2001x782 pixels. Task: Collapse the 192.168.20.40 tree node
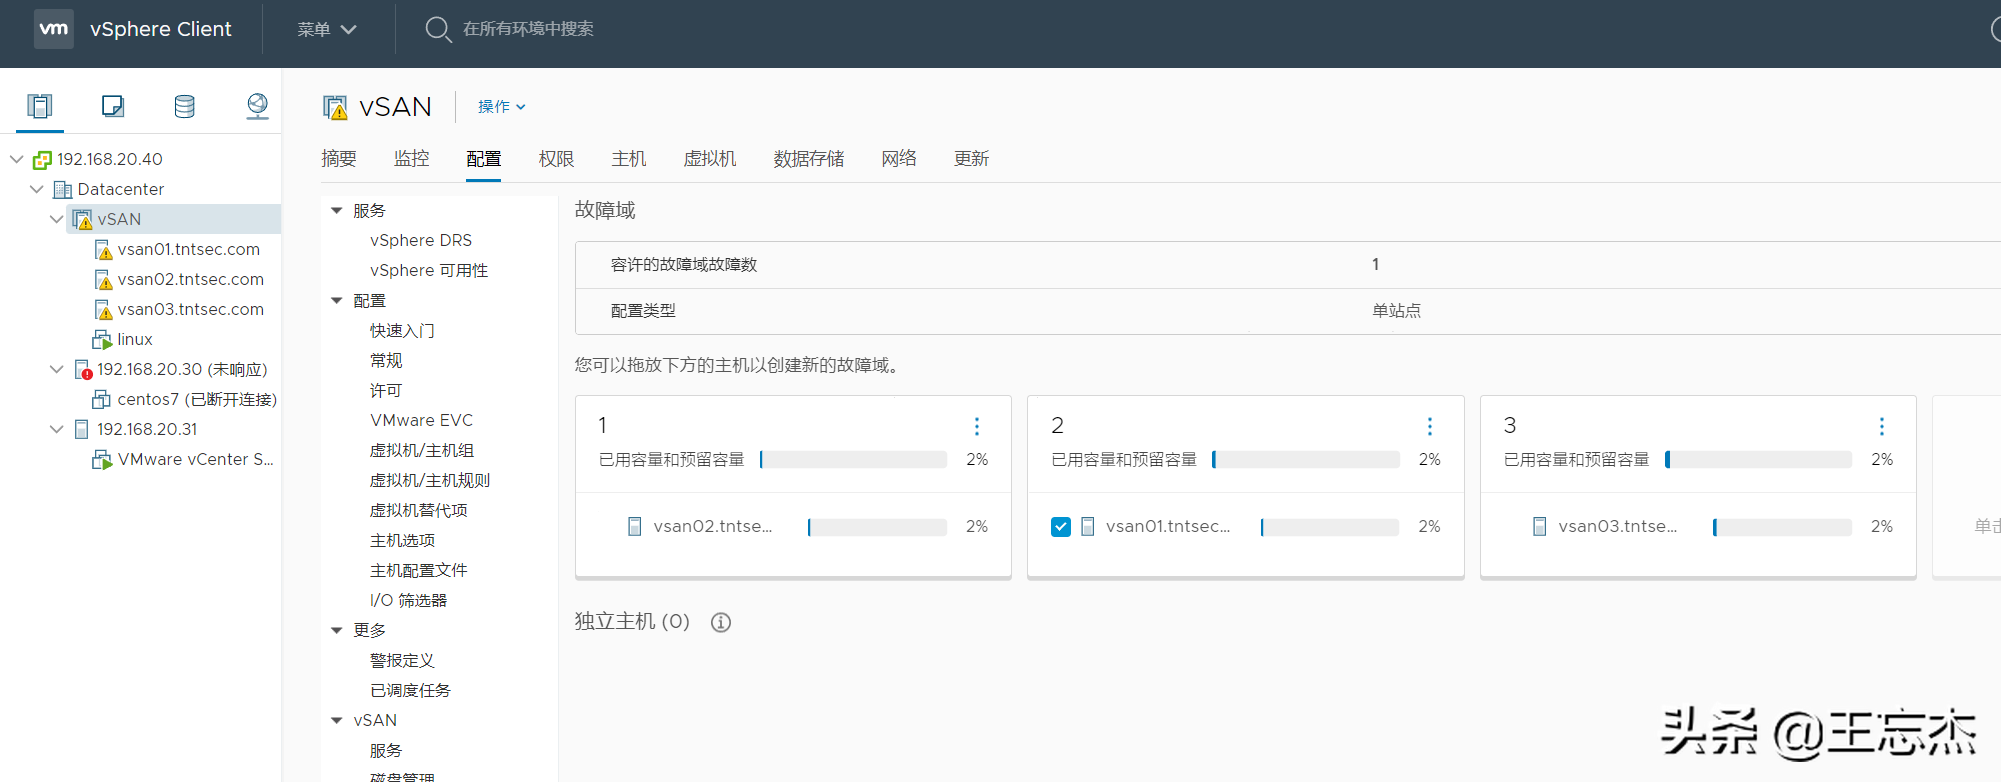pyautogui.click(x=17, y=159)
